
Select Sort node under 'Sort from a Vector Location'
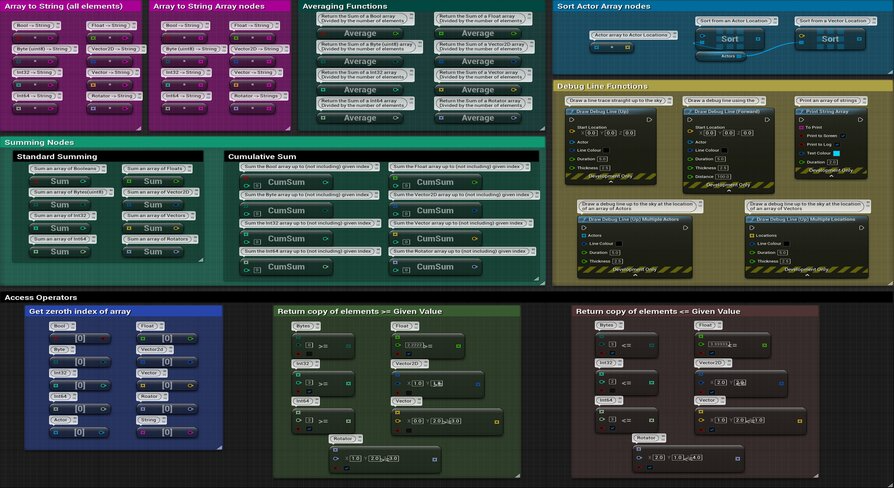[830, 39]
